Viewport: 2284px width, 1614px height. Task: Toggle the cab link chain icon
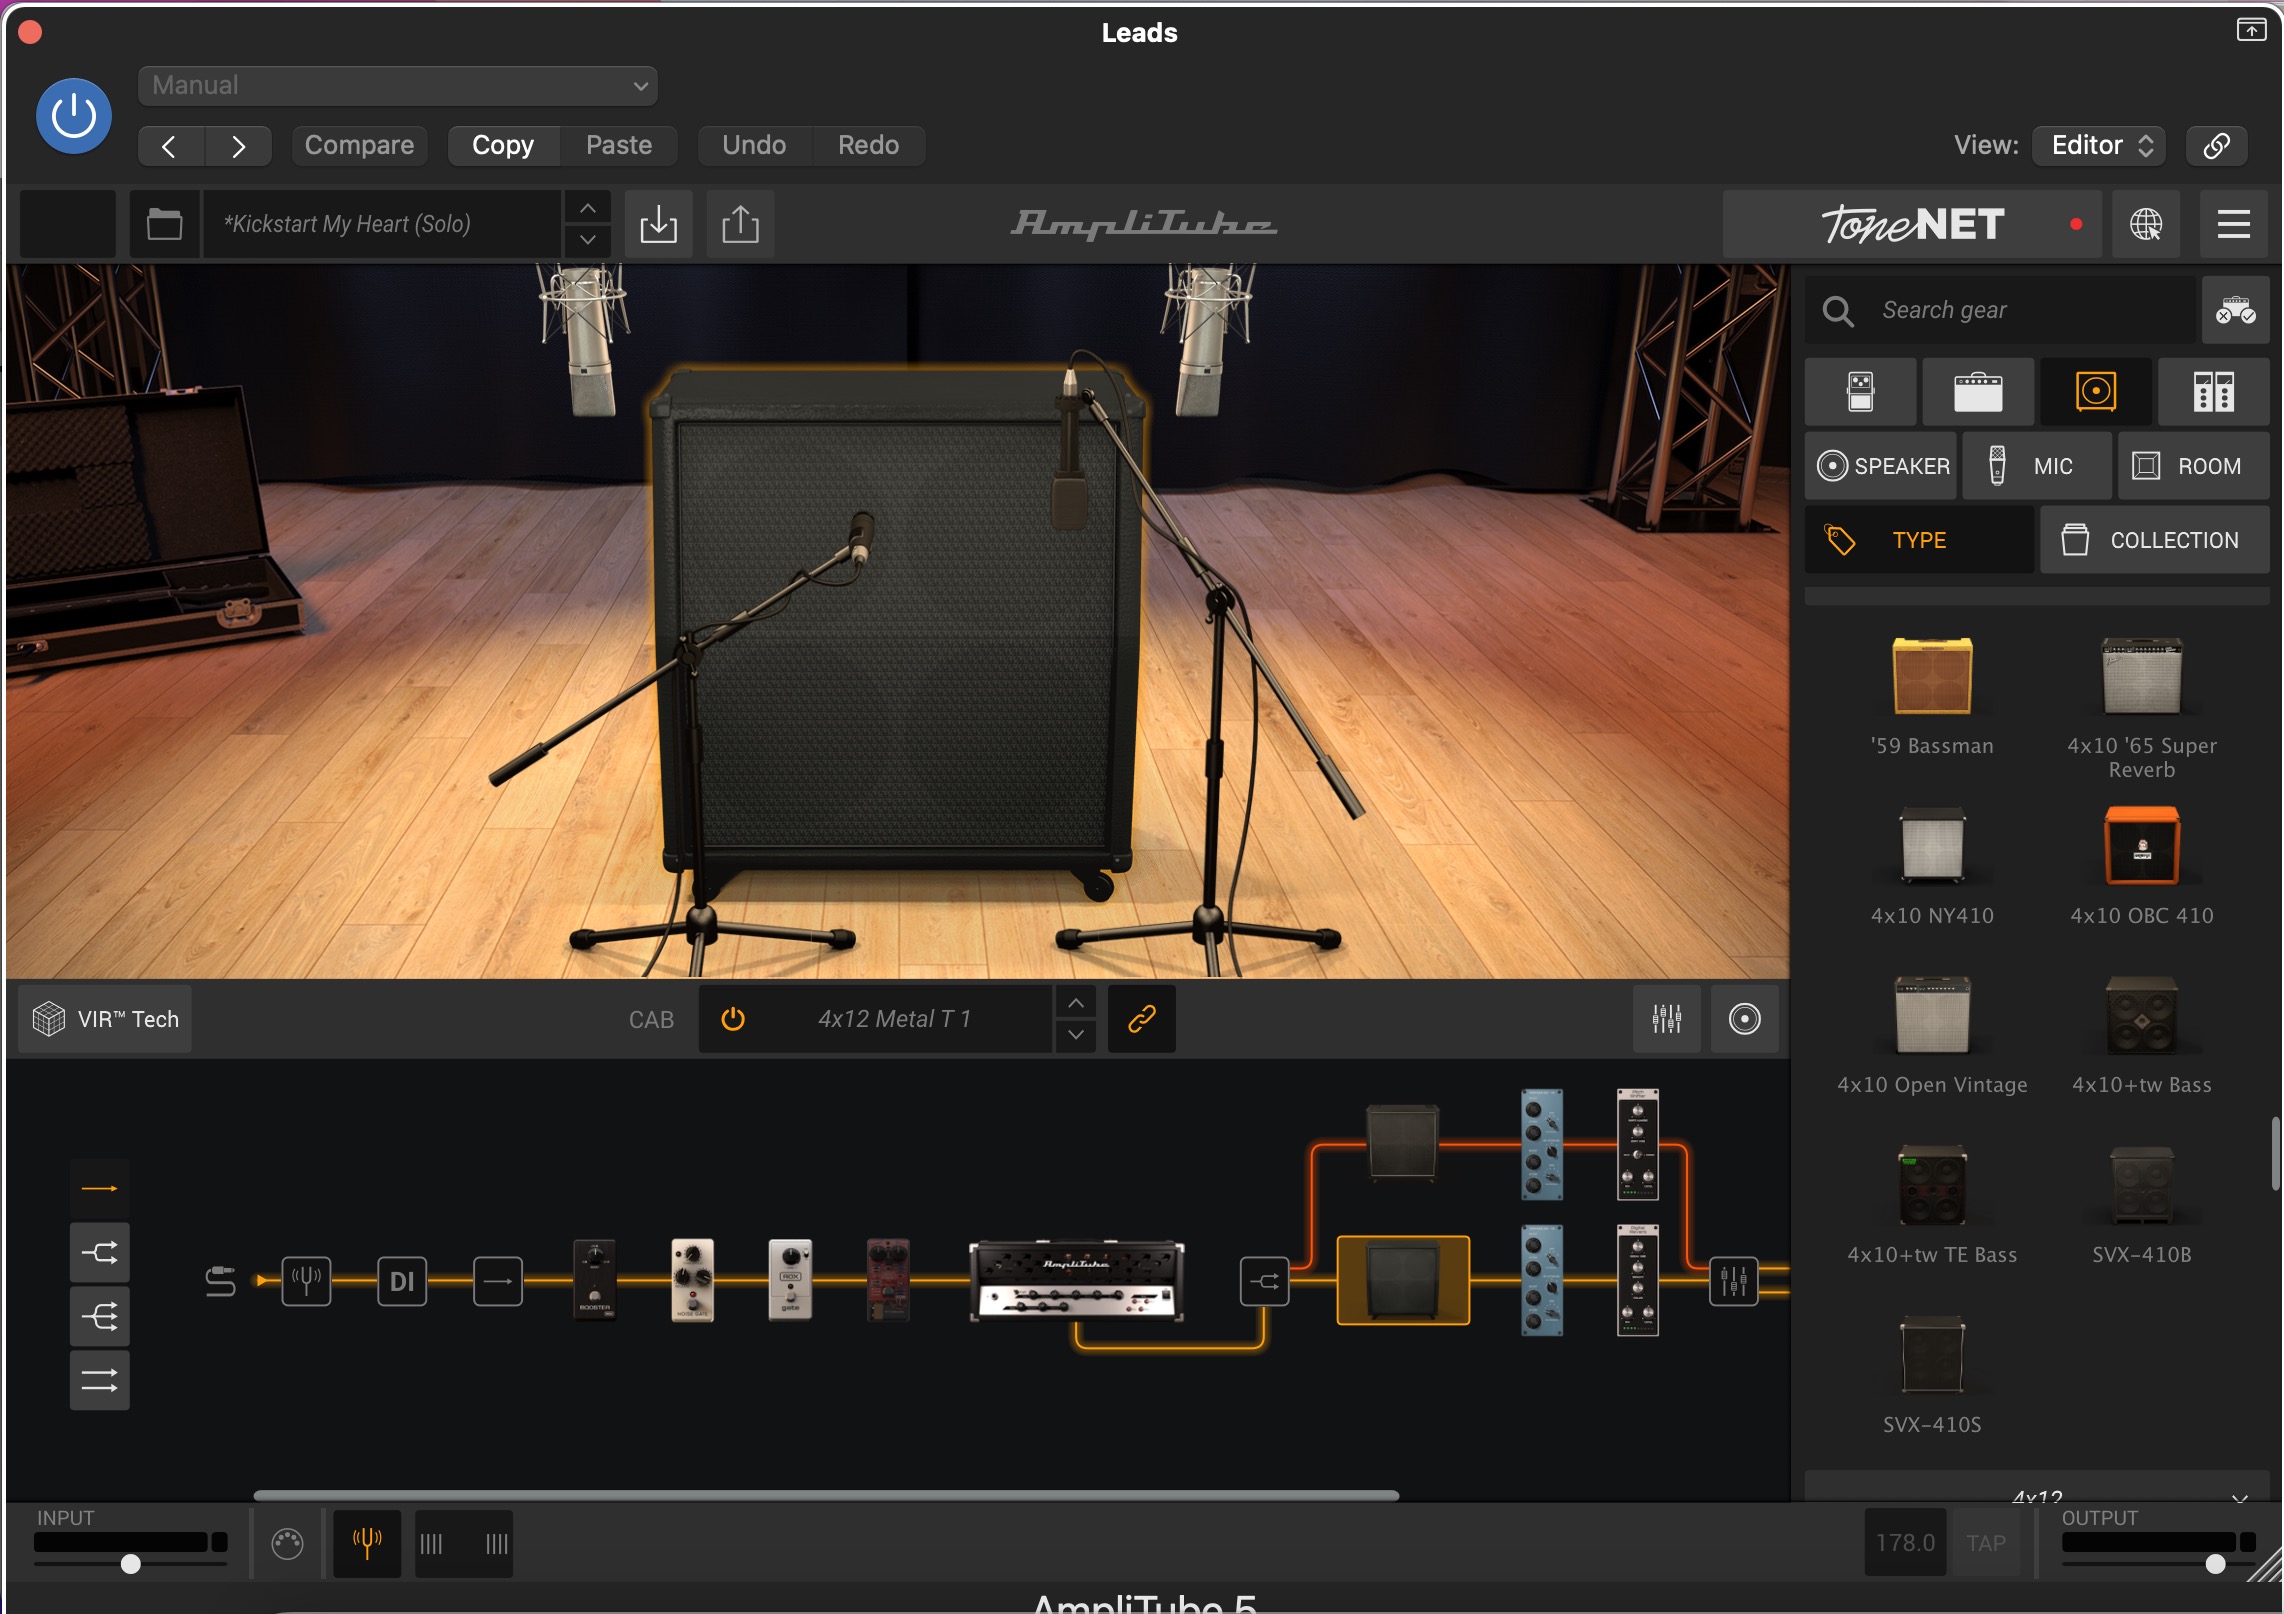tap(1141, 1019)
